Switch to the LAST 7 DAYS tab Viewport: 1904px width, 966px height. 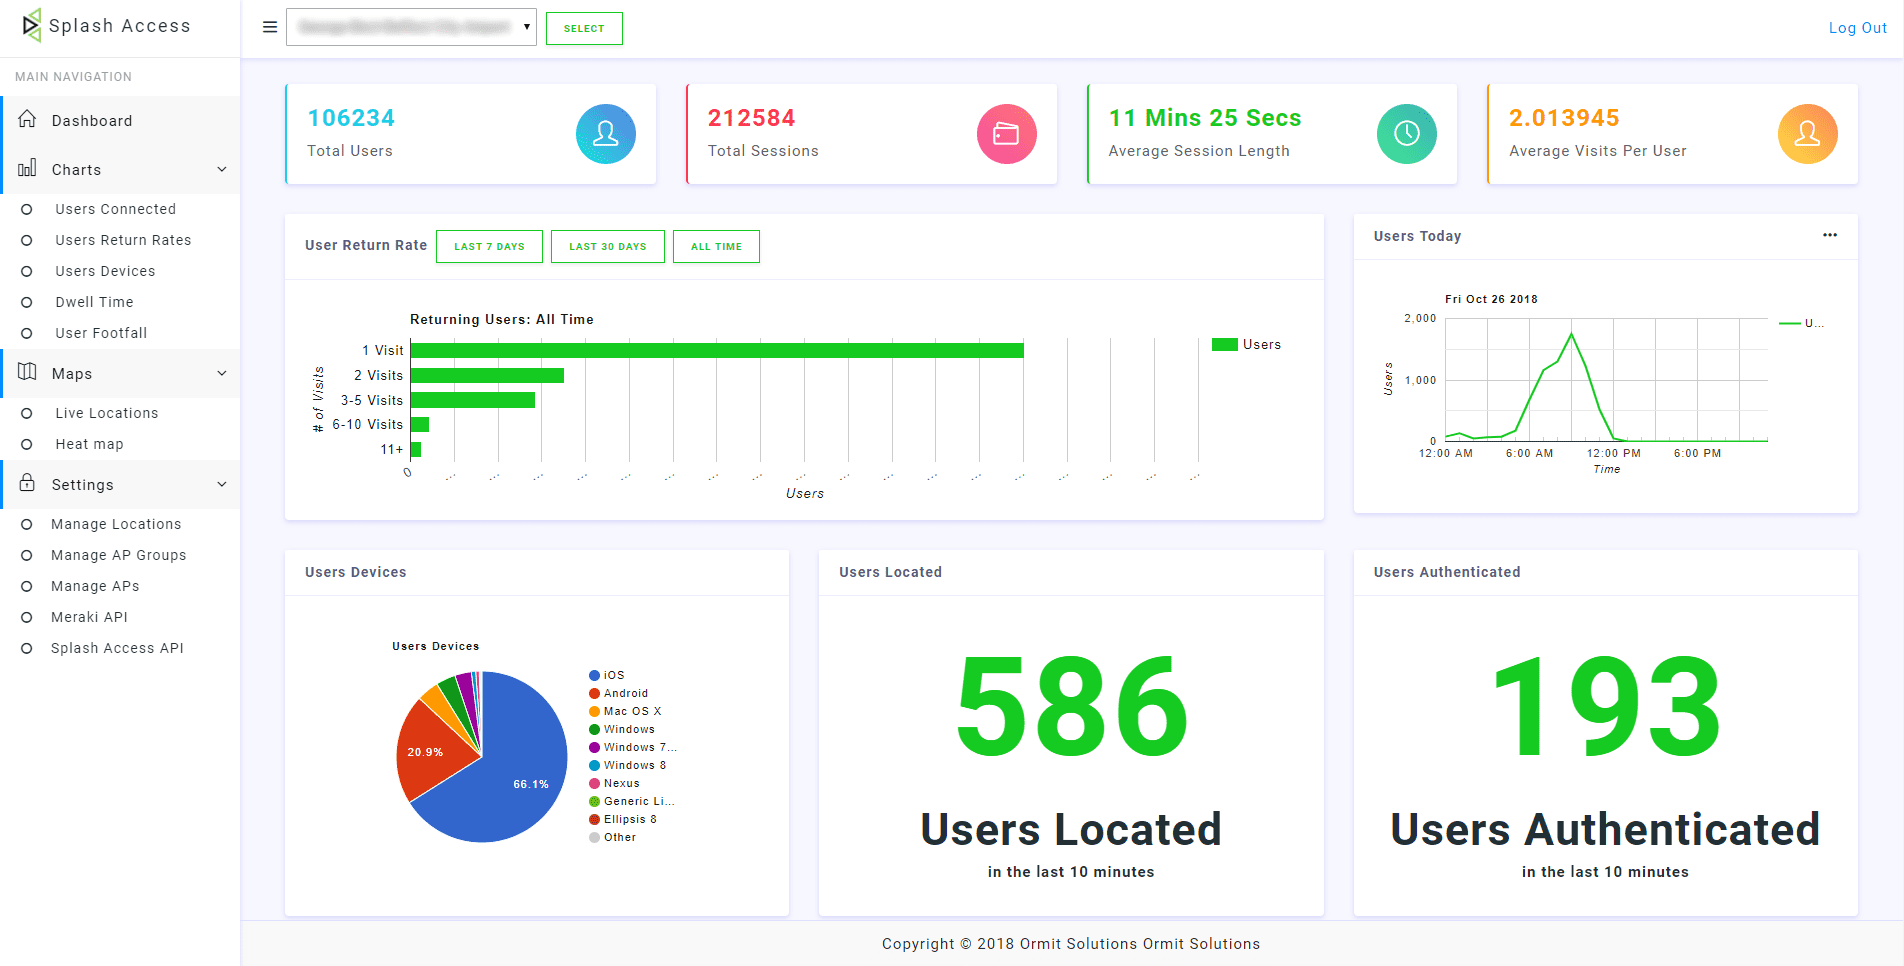(x=489, y=246)
